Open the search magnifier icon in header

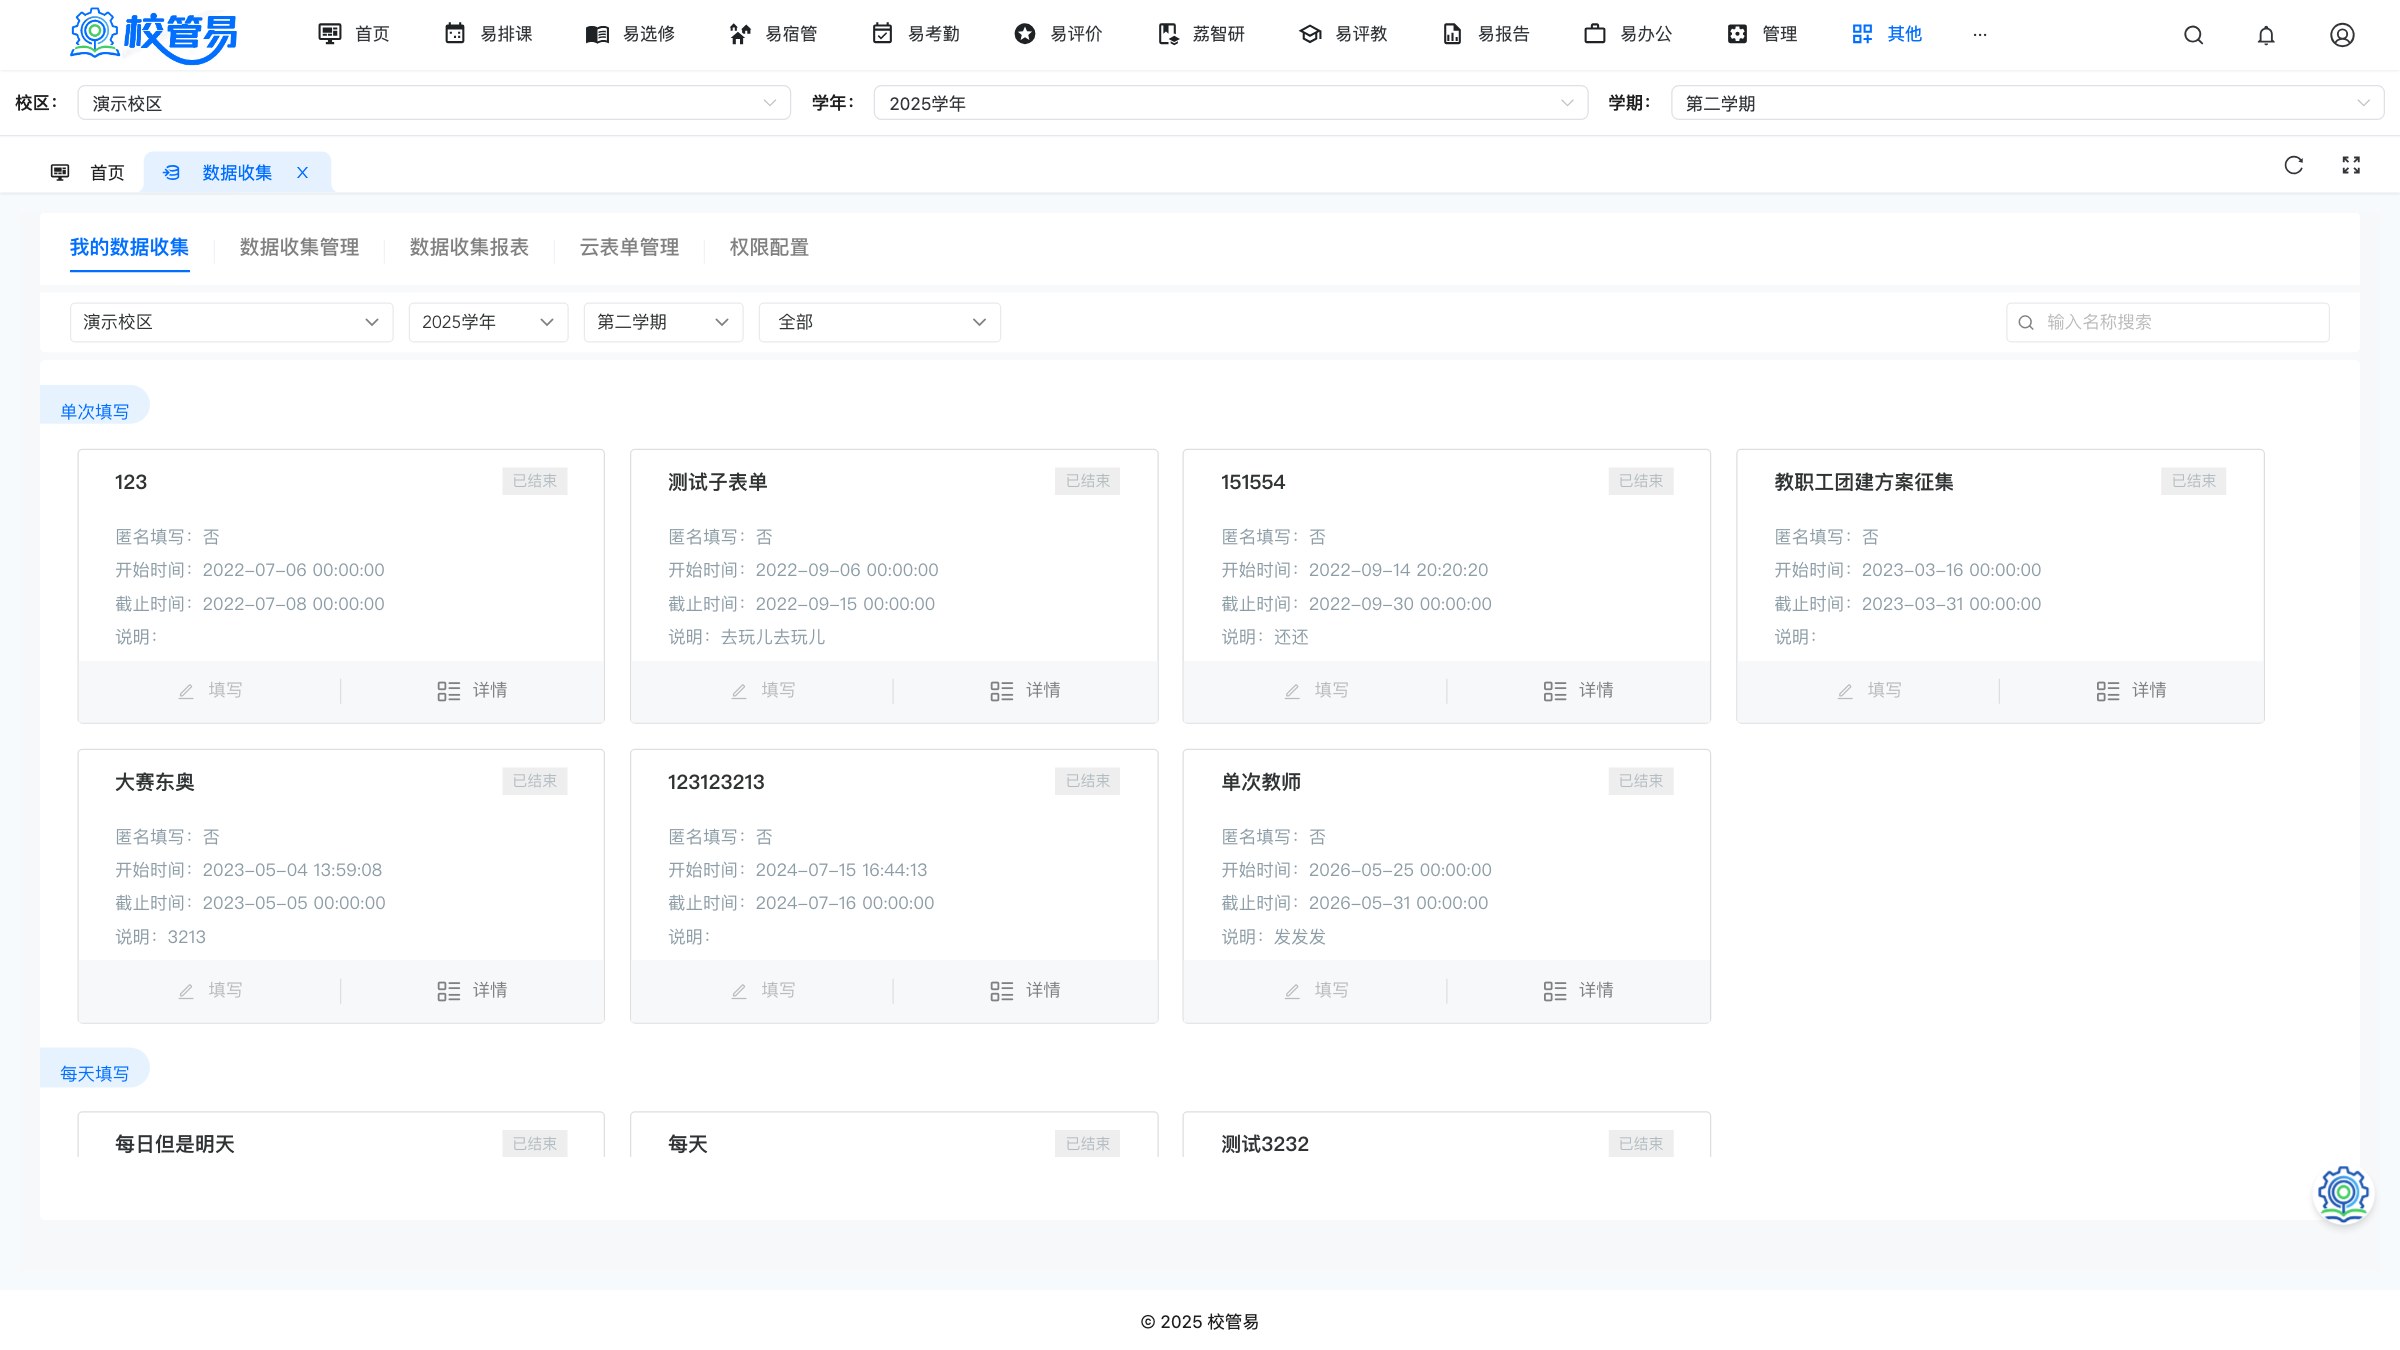pos(2193,35)
